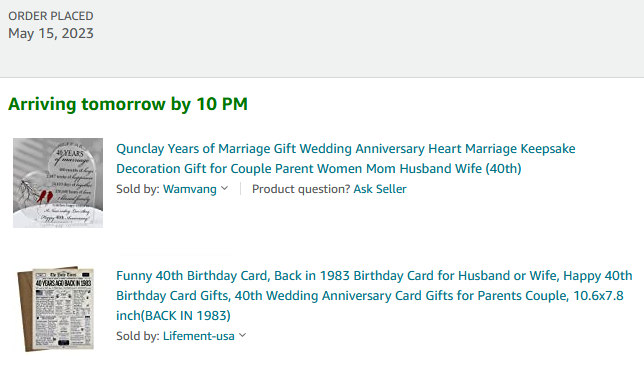Image resolution: width=644 pixels, height=366 pixels.
Task: Click the Product question? text
Action: [x=301, y=189]
